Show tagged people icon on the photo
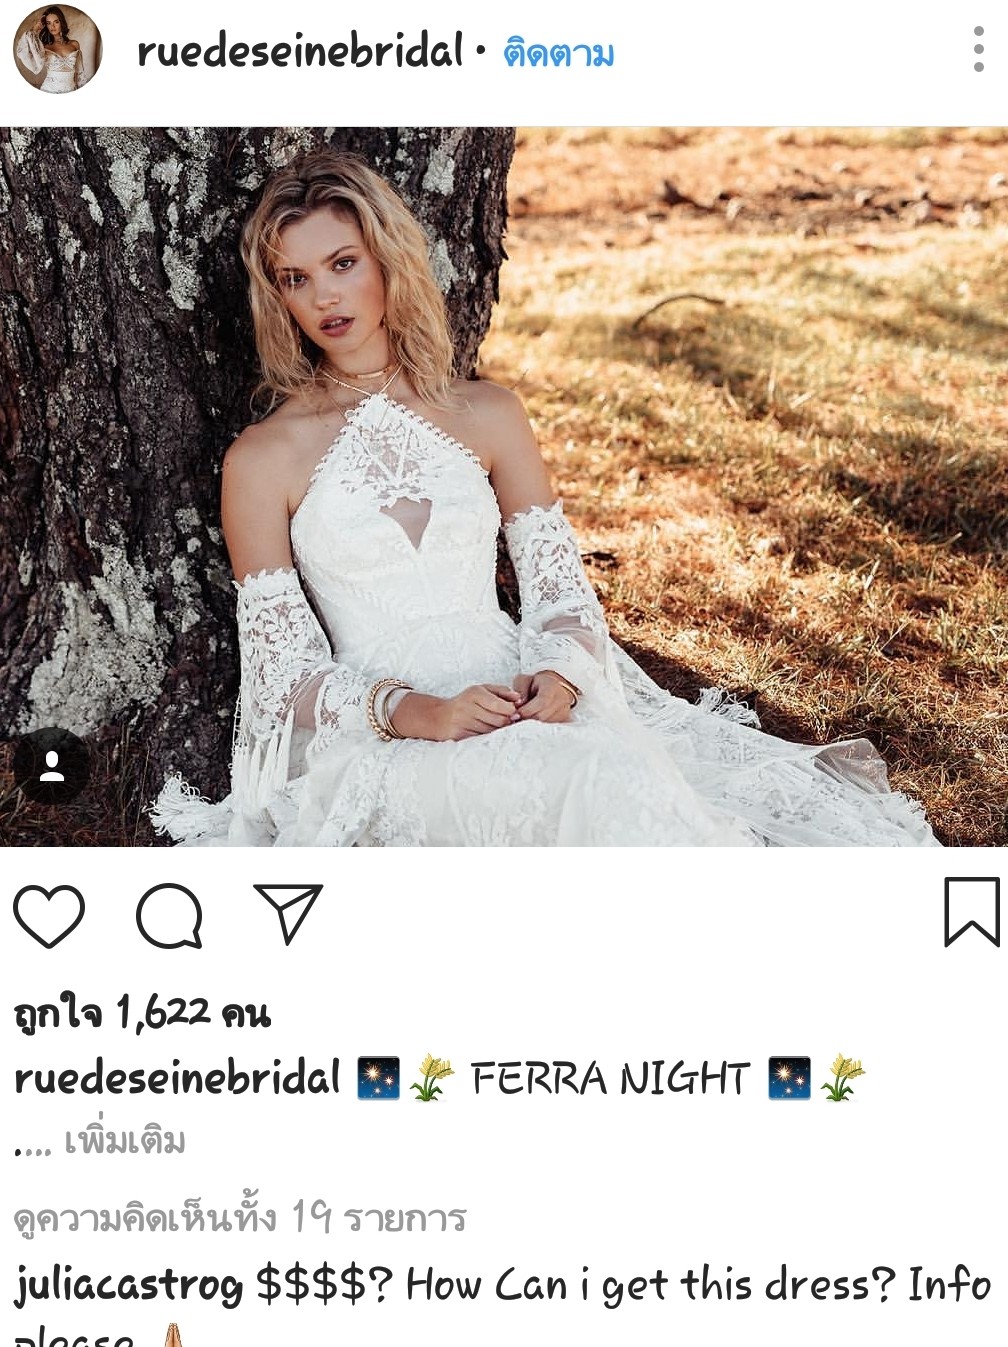Viewport: 1008px width, 1347px height. (x=52, y=766)
